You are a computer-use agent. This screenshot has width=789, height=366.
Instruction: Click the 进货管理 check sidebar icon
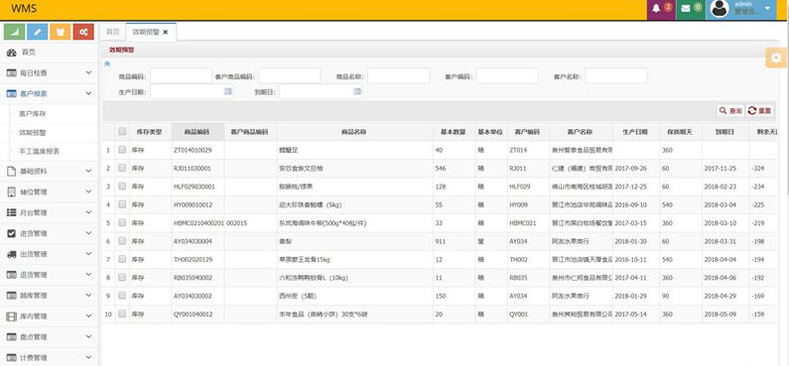[x=11, y=234]
